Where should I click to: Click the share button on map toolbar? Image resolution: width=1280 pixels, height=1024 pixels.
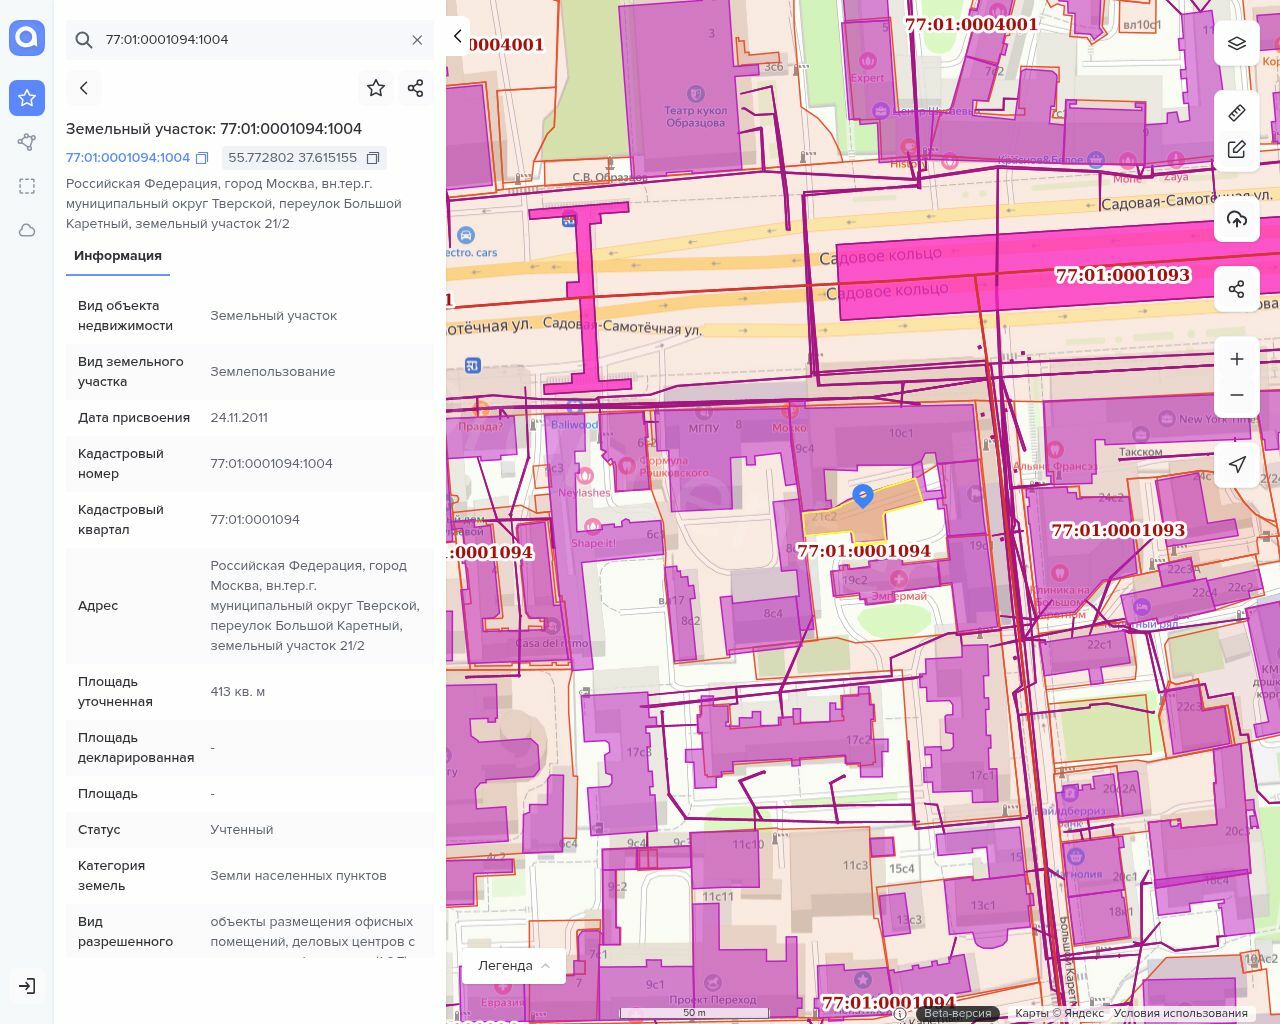pos(1237,289)
